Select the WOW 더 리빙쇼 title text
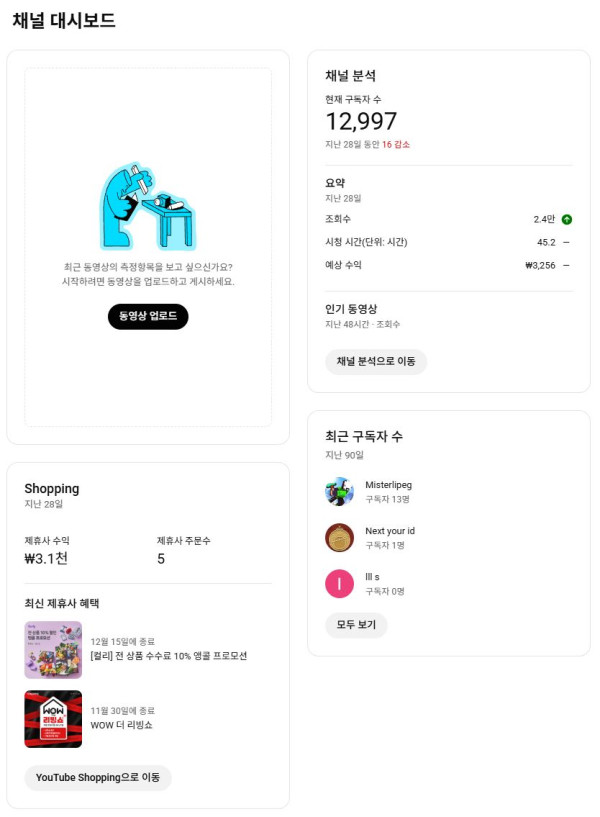 coord(121,724)
